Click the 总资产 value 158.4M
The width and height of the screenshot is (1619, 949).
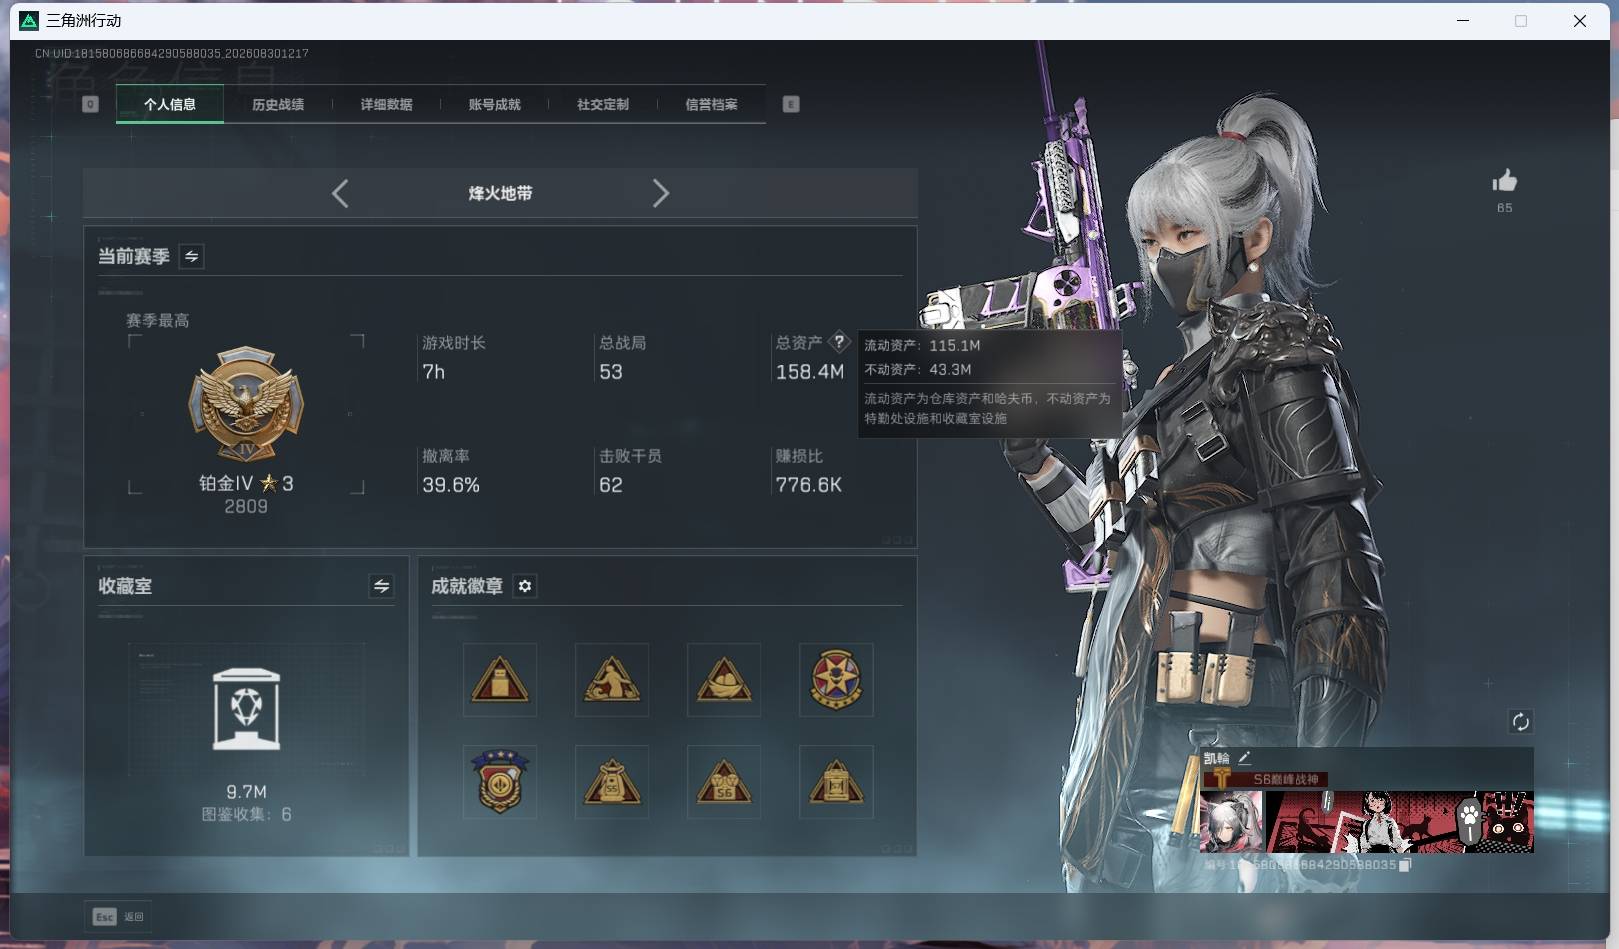click(810, 372)
